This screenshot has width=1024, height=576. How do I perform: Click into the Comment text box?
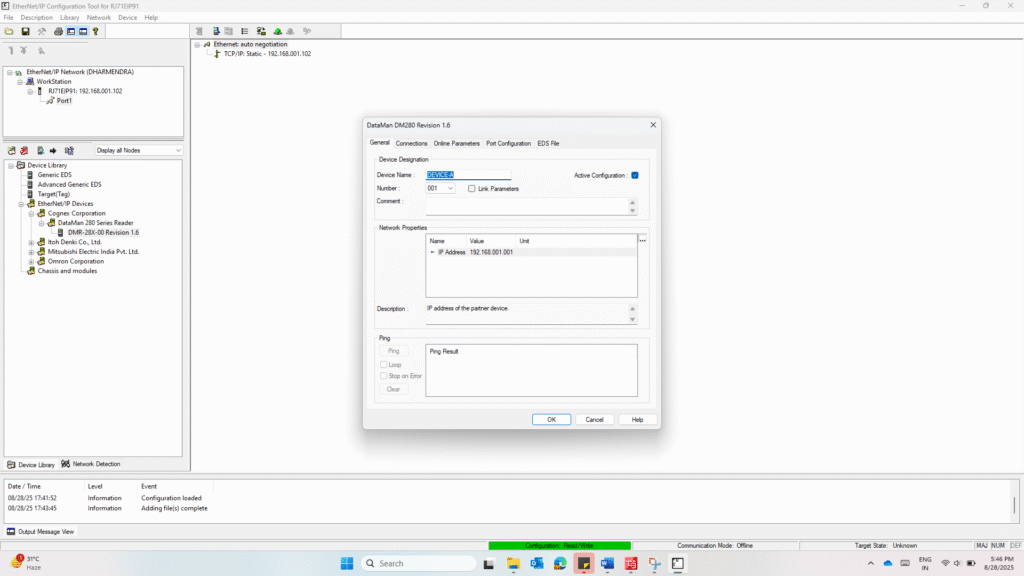527,206
